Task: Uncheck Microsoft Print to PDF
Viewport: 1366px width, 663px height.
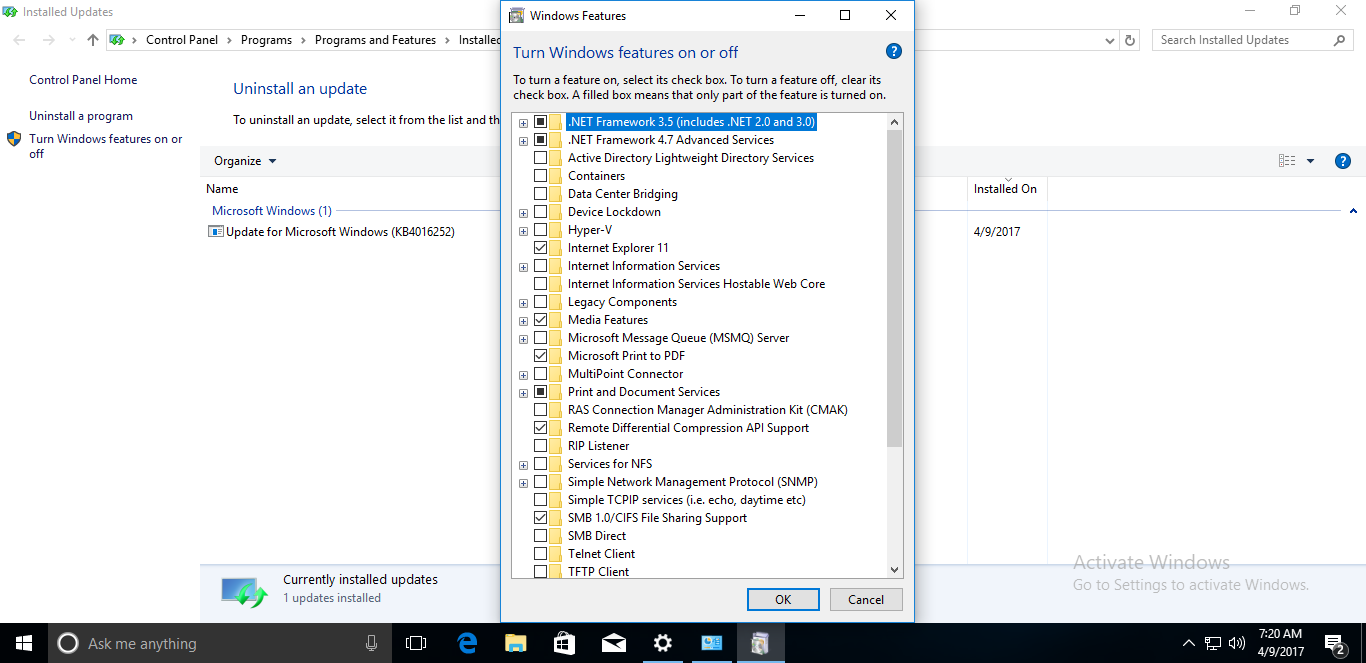Action: [x=540, y=356]
